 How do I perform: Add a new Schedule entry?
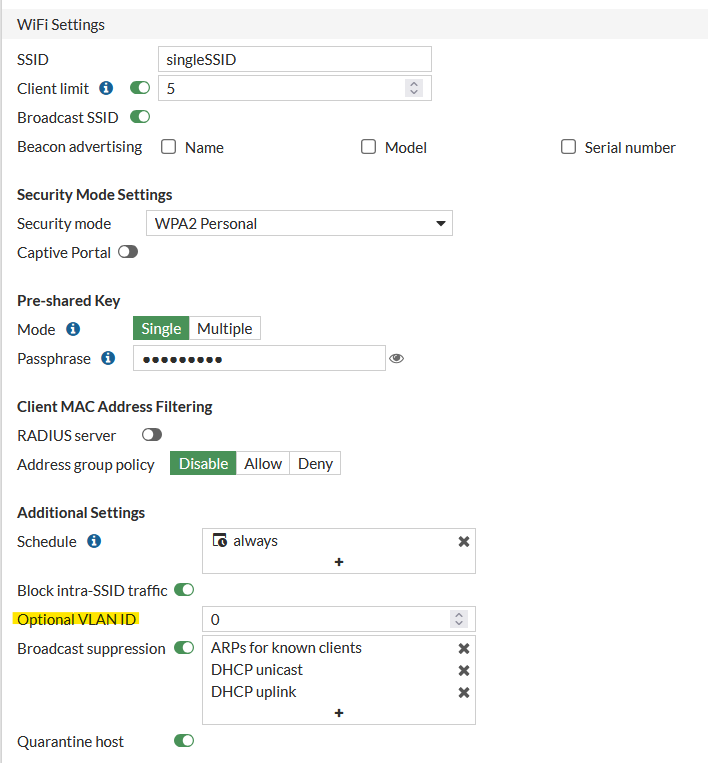(x=339, y=562)
